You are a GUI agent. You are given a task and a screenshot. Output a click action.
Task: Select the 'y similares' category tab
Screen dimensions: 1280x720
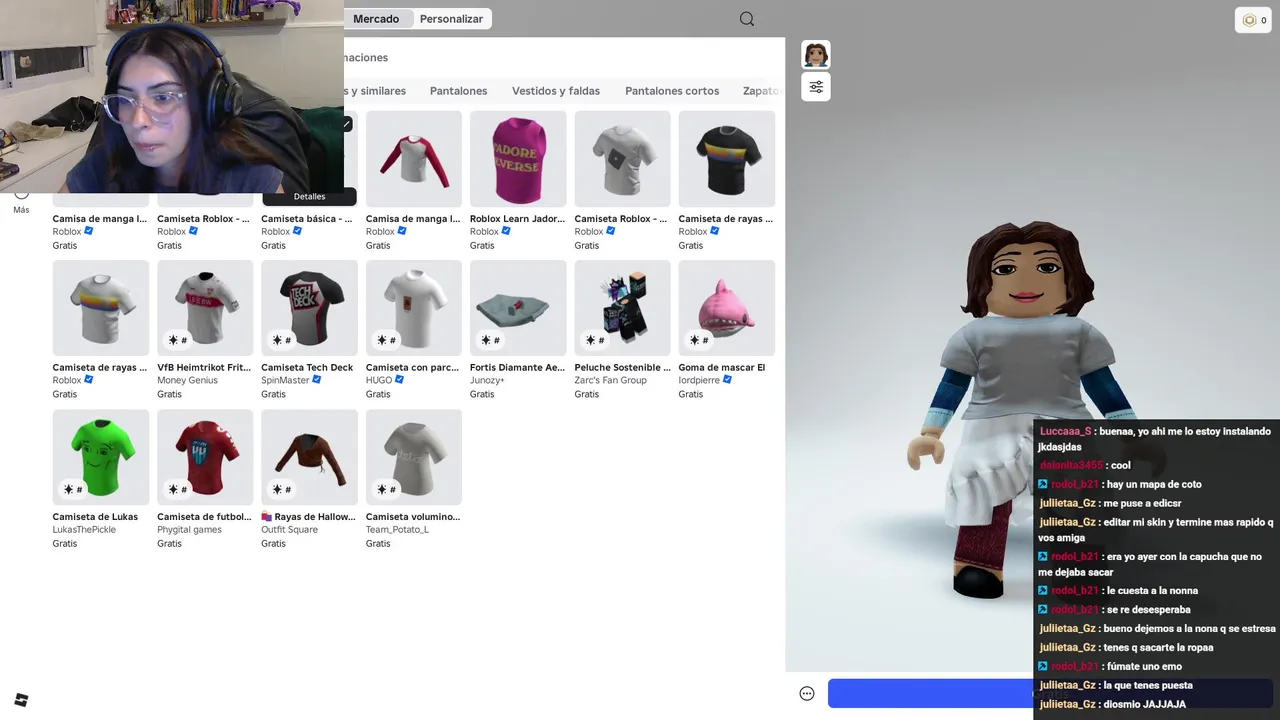(375, 91)
